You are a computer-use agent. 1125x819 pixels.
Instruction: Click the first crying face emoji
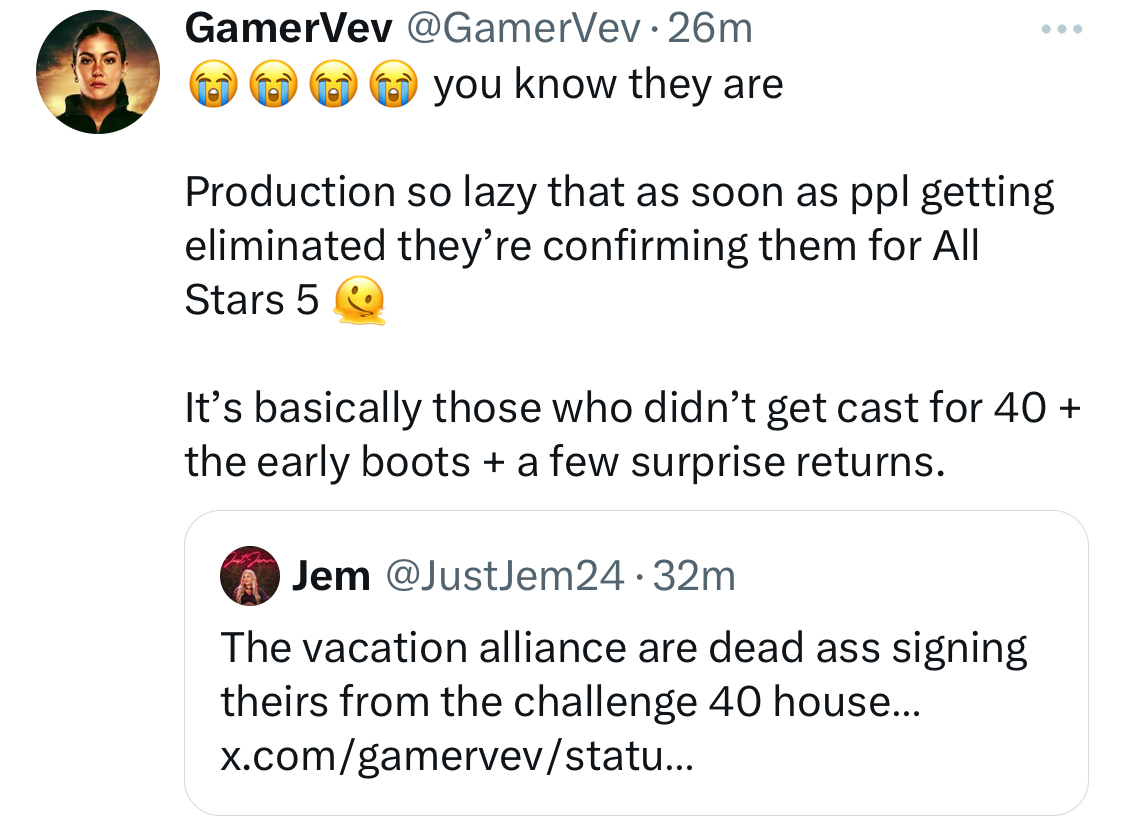213,85
